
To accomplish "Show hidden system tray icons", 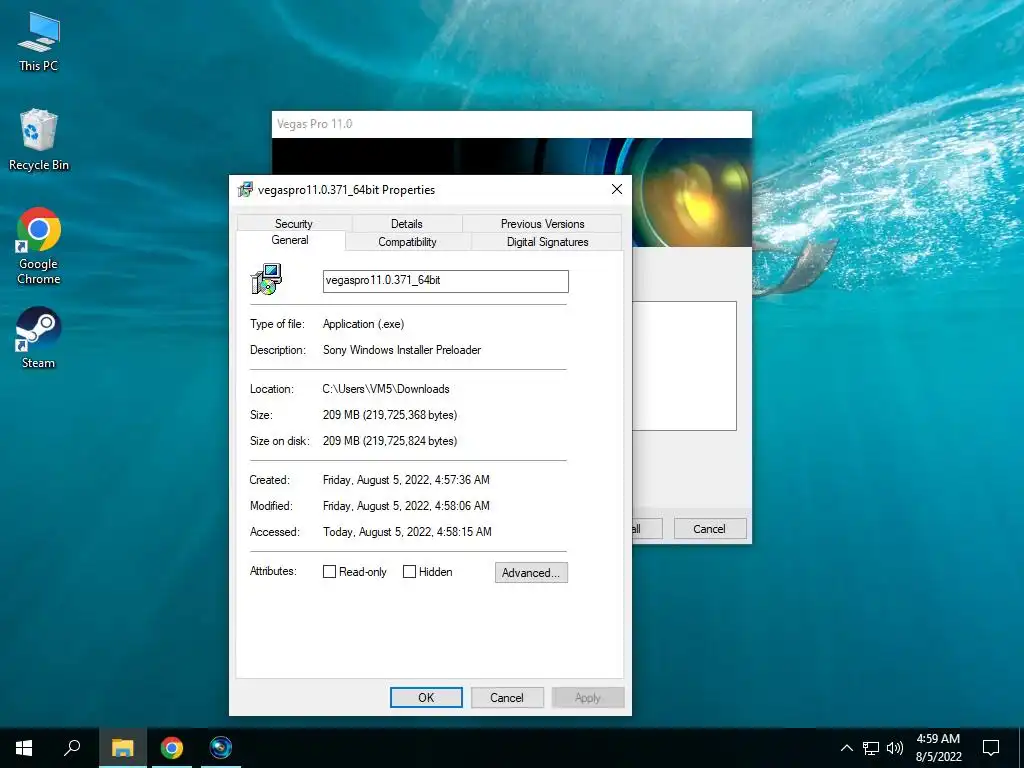I will (846, 748).
